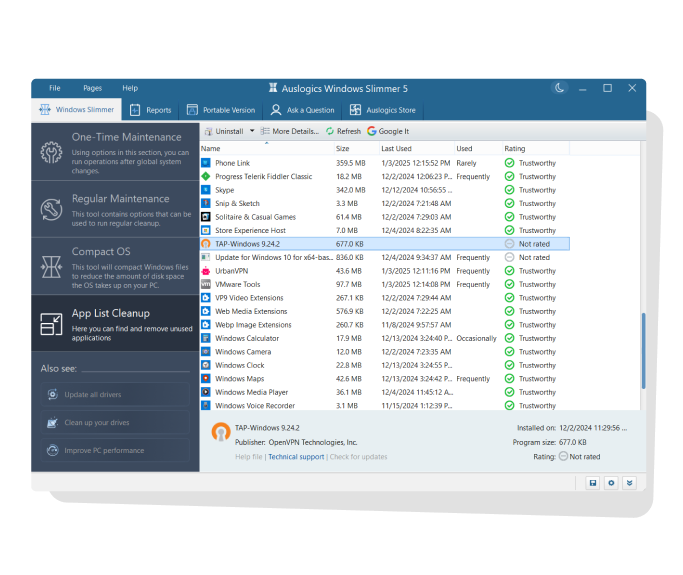Click the double-chevron expand icon
The height and width of the screenshot is (575, 683).
pyautogui.click(x=629, y=483)
